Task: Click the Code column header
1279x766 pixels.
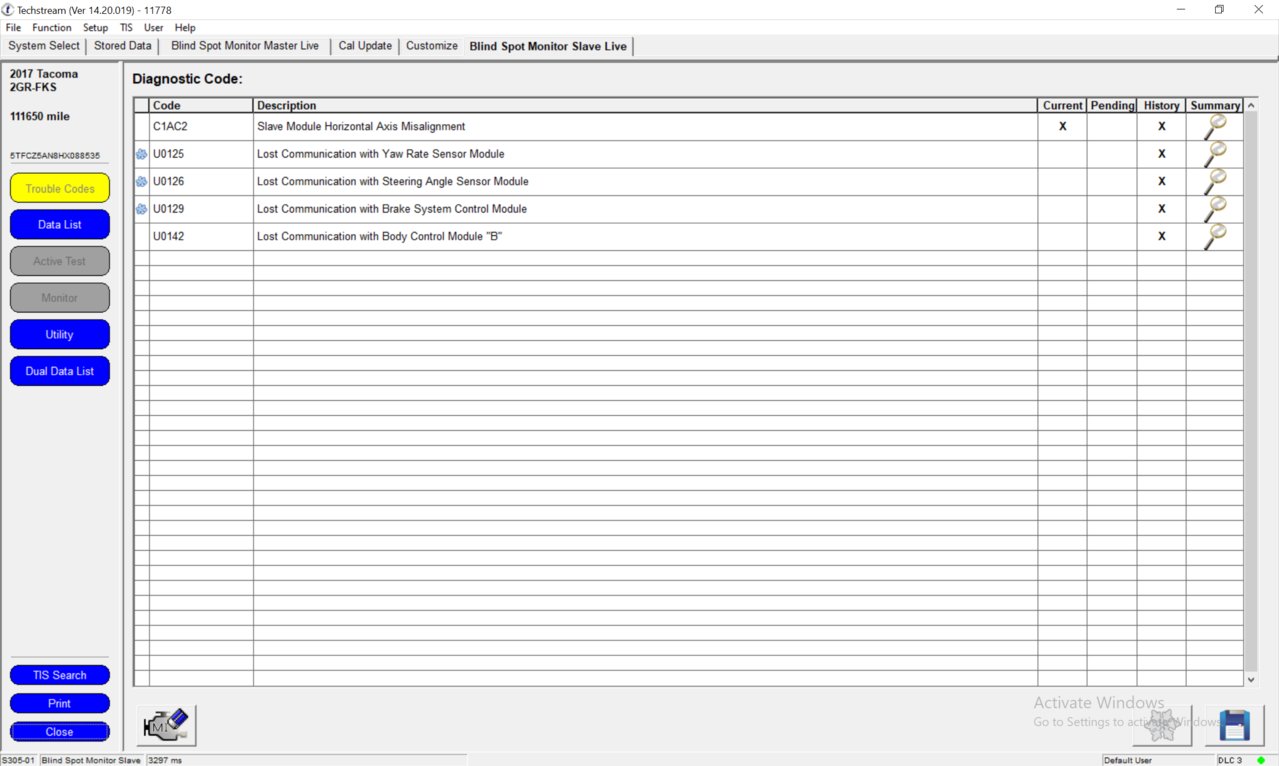Action: (201, 105)
